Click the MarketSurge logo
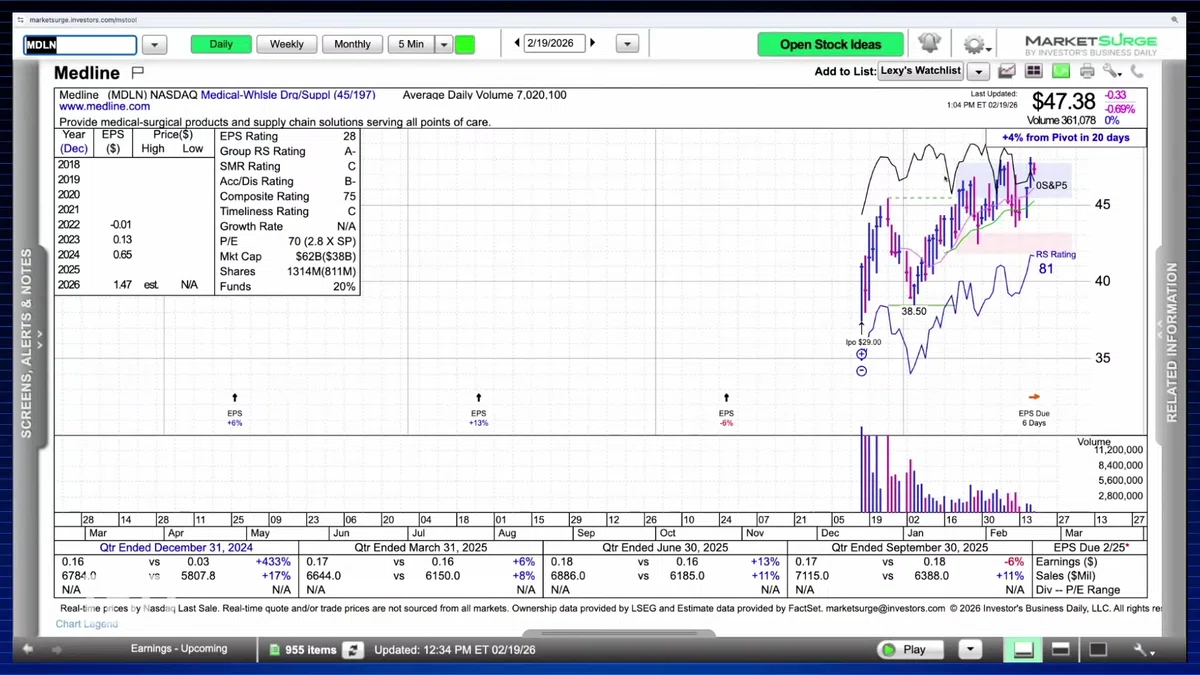1200x675 pixels. [1091, 45]
